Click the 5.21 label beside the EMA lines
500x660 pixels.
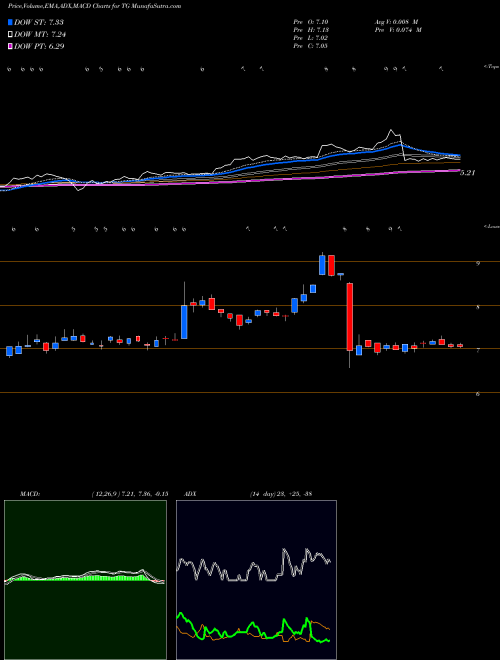tap(468, 173)
